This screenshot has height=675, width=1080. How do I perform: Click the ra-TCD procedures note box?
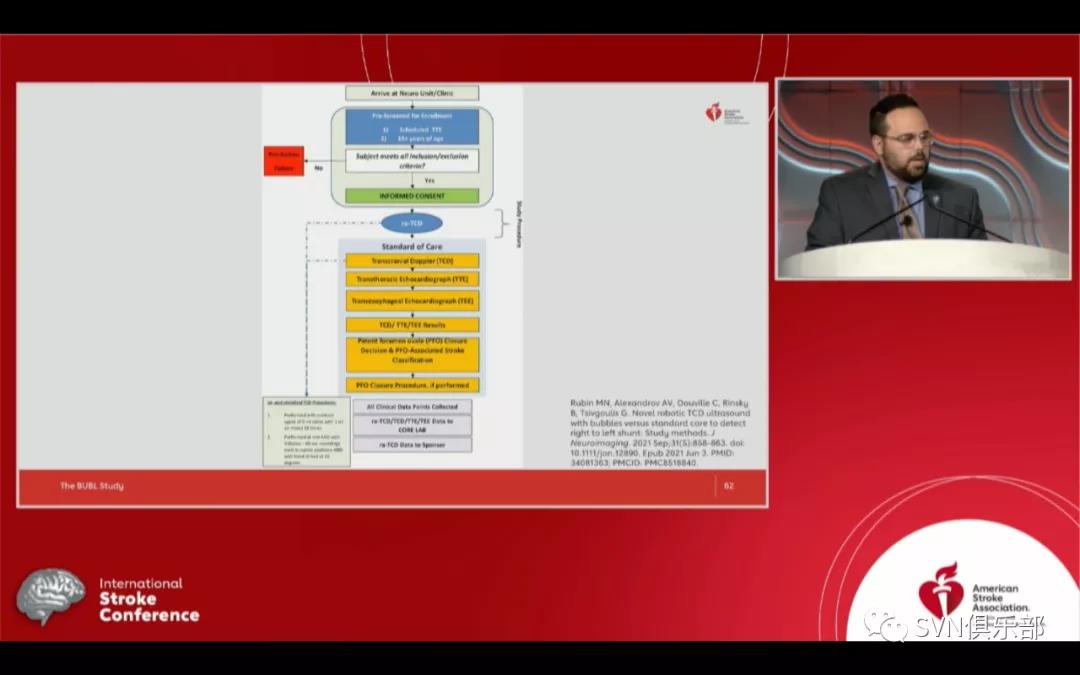click(x=307, y=432)
